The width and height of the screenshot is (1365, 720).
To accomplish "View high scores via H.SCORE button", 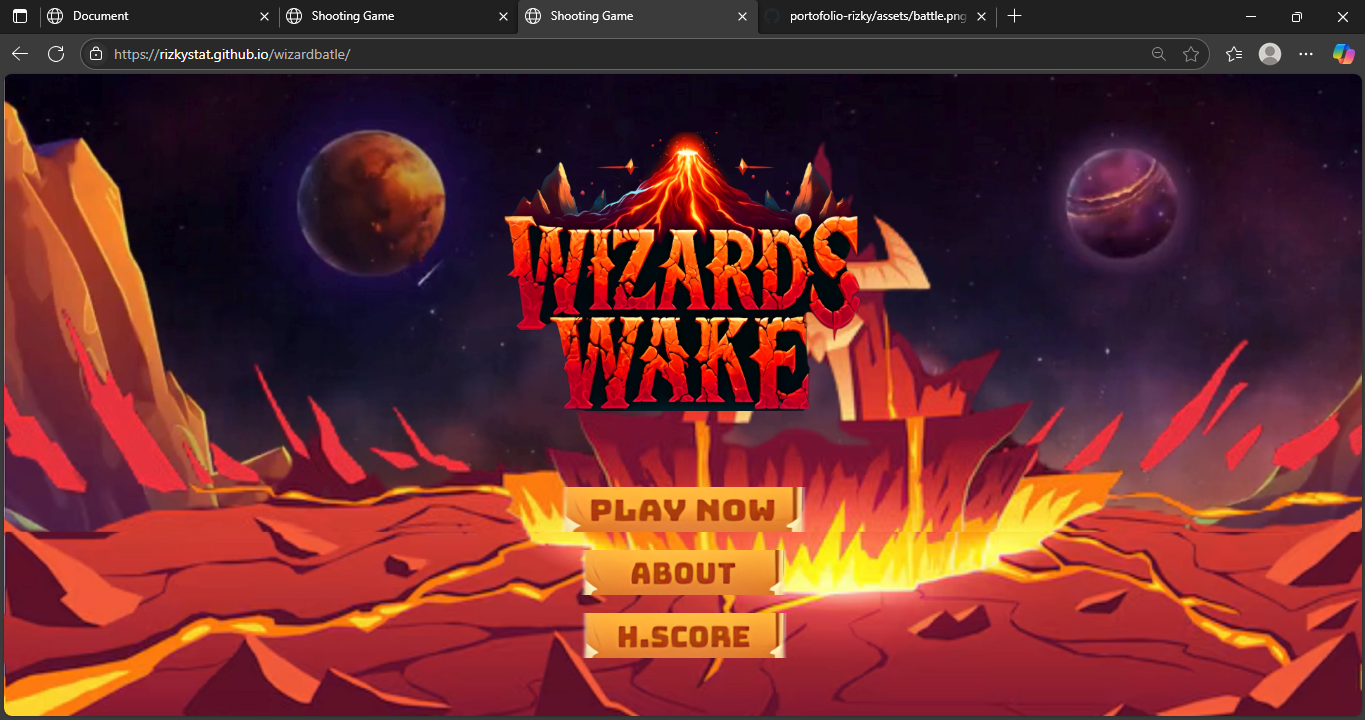I will pyautogui.click(x=683, y=636).
